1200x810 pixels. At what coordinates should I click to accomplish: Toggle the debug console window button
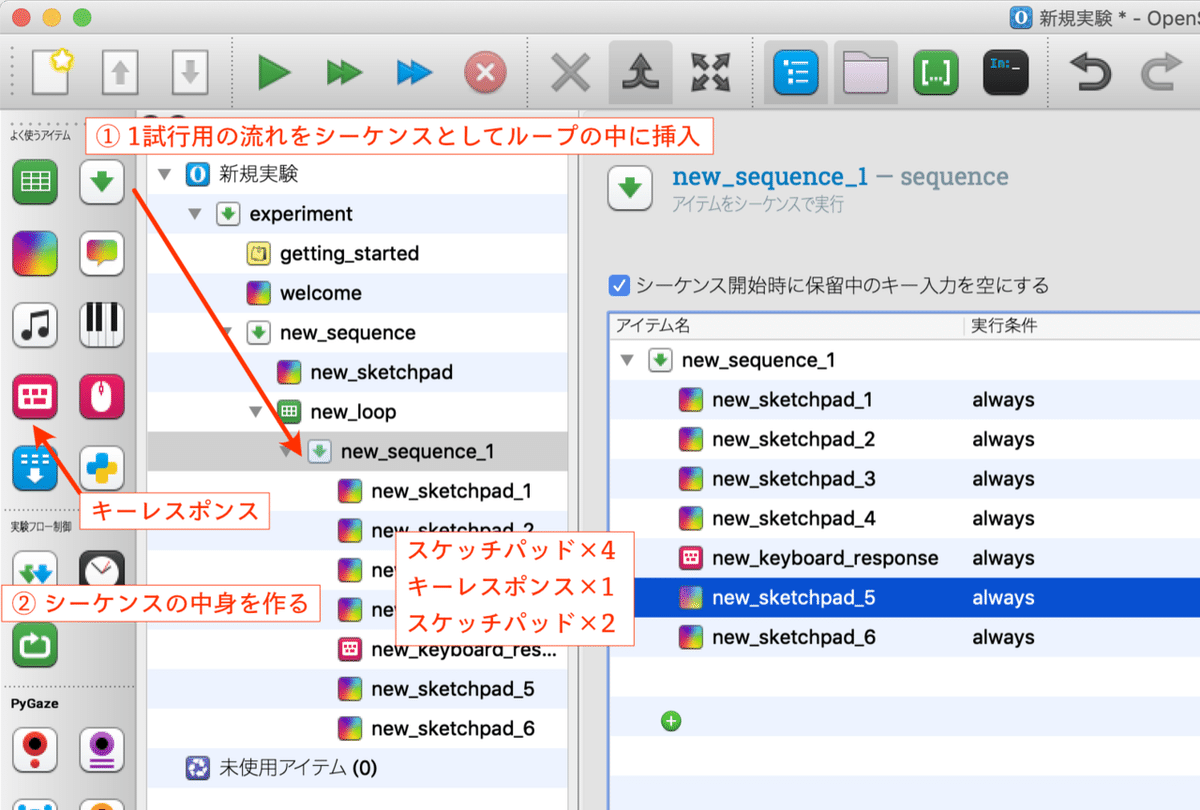pyautogui.click(x=1006, y=72)
